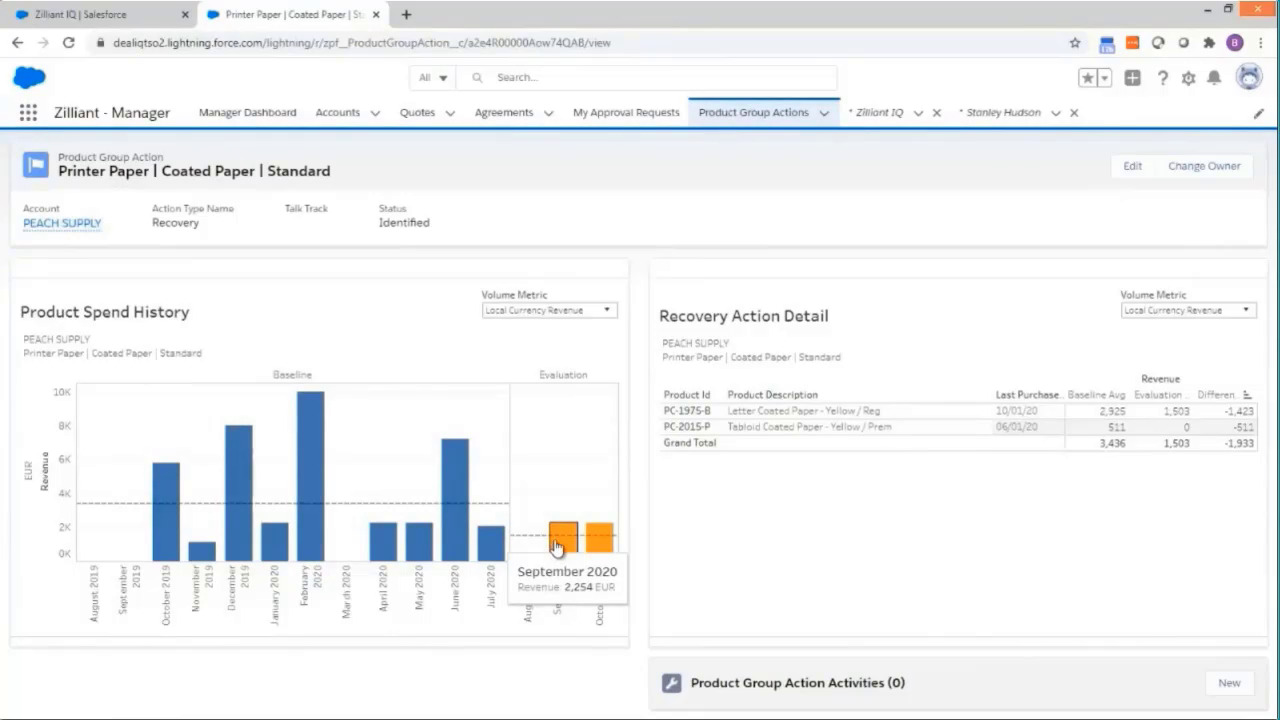Click the Last Purchase column header
This screenshot has height=720, width=1280.
pos(1028,395)
